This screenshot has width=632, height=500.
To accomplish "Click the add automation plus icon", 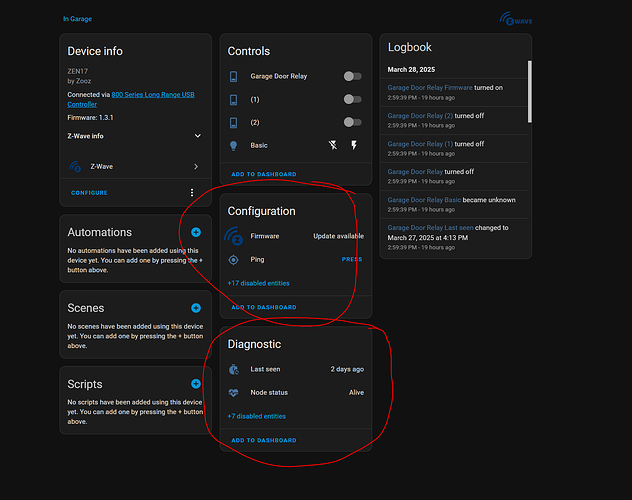I will (x=196, y=232).
